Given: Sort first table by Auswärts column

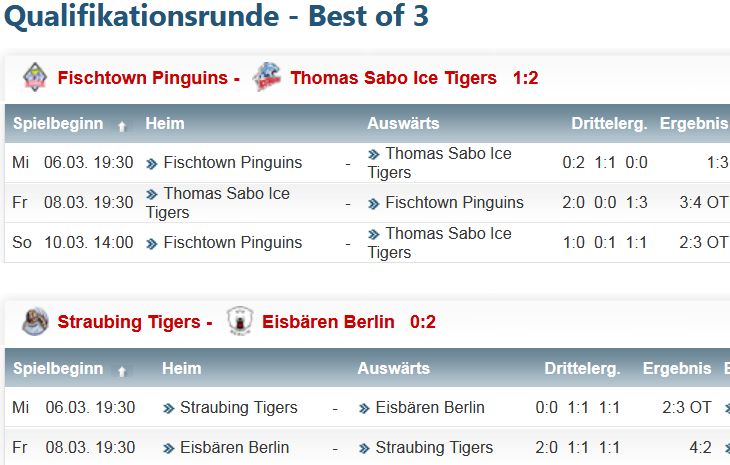Looking at the screenshot, I should (403, 123).
